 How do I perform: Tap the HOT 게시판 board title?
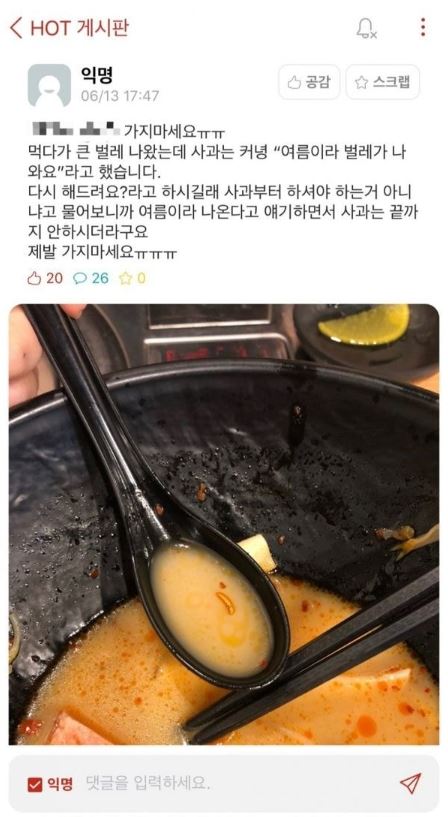(x=80, y=28)
